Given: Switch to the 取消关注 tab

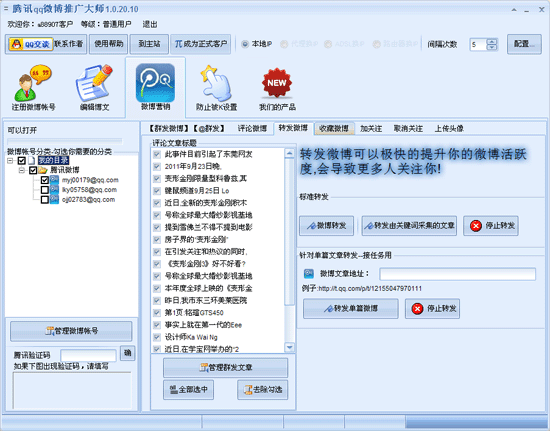Looking at the screenshot, I should point(408,128).
